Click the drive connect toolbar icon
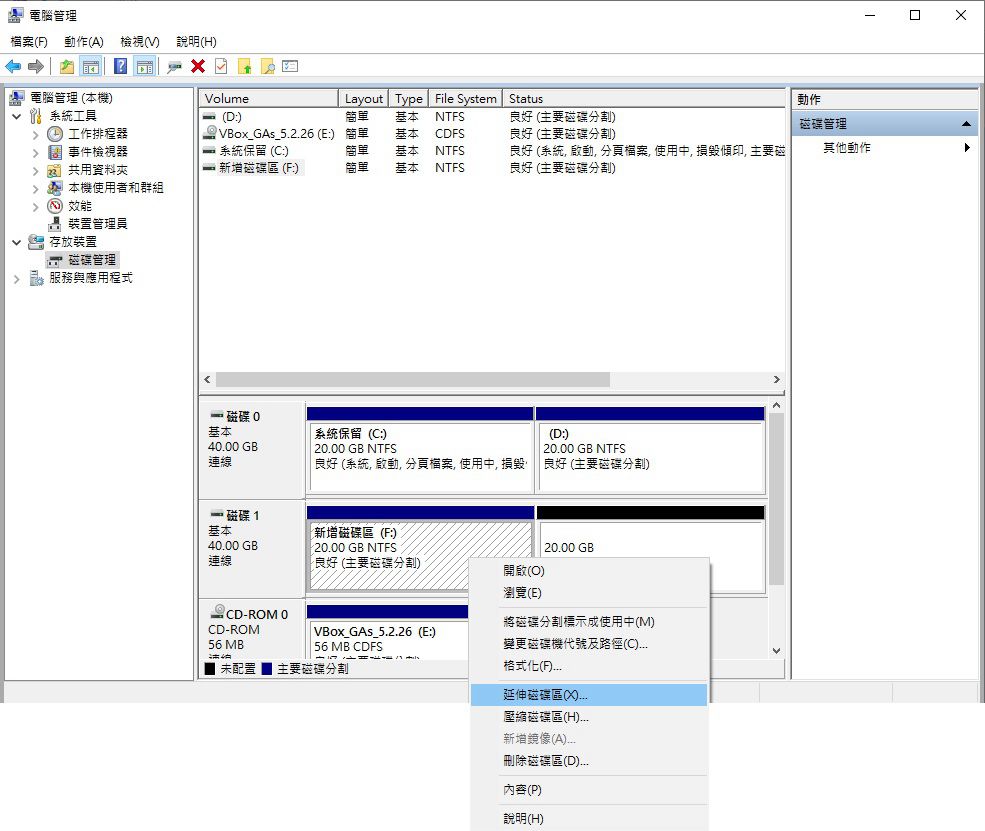 tap(174, 67)
